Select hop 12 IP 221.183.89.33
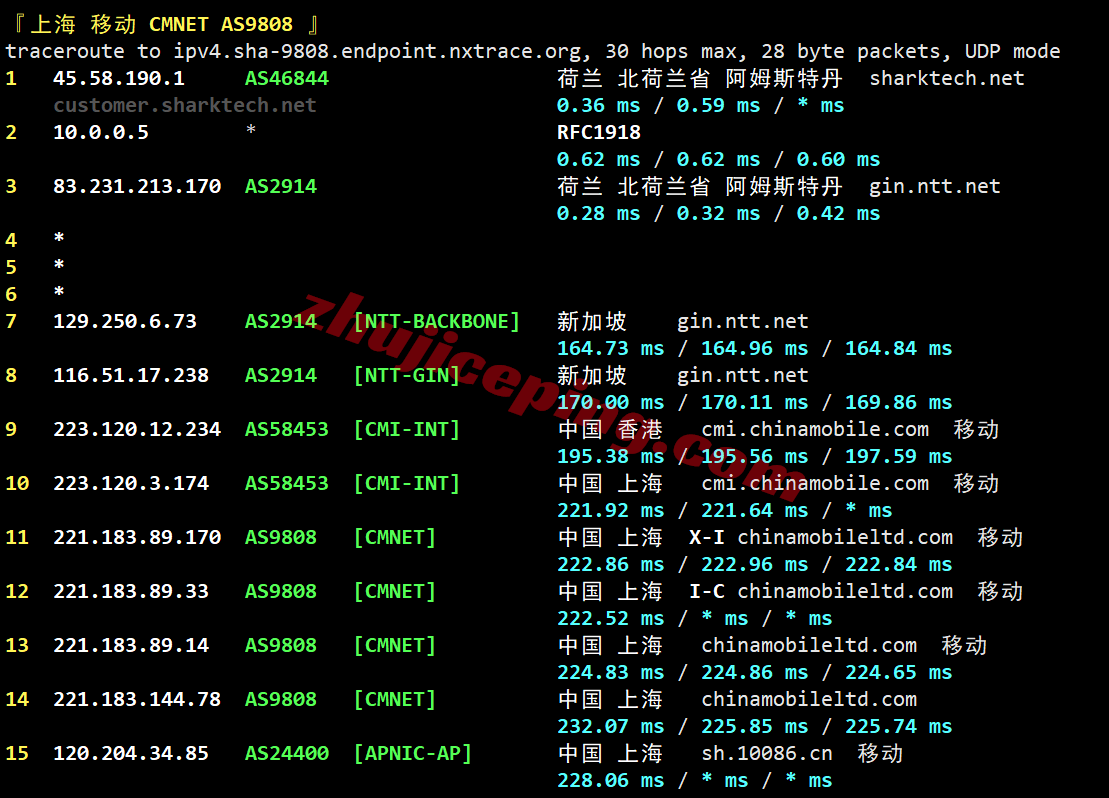The height and width of the screenshot is (798, 1109). 131,591
